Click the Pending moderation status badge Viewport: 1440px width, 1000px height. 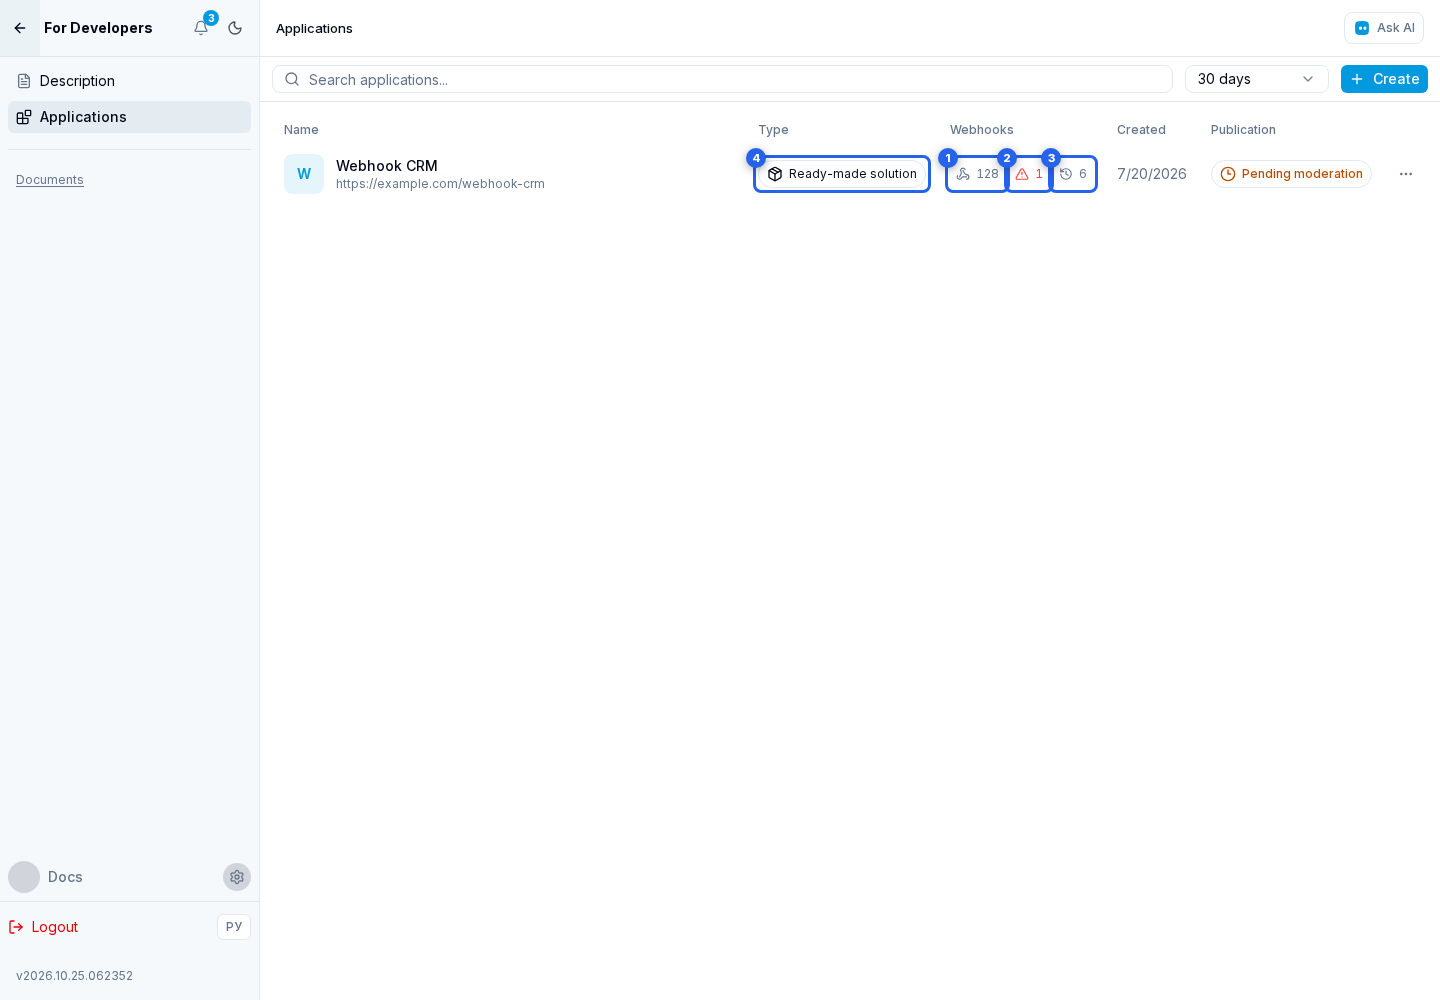click(1291, 174)
